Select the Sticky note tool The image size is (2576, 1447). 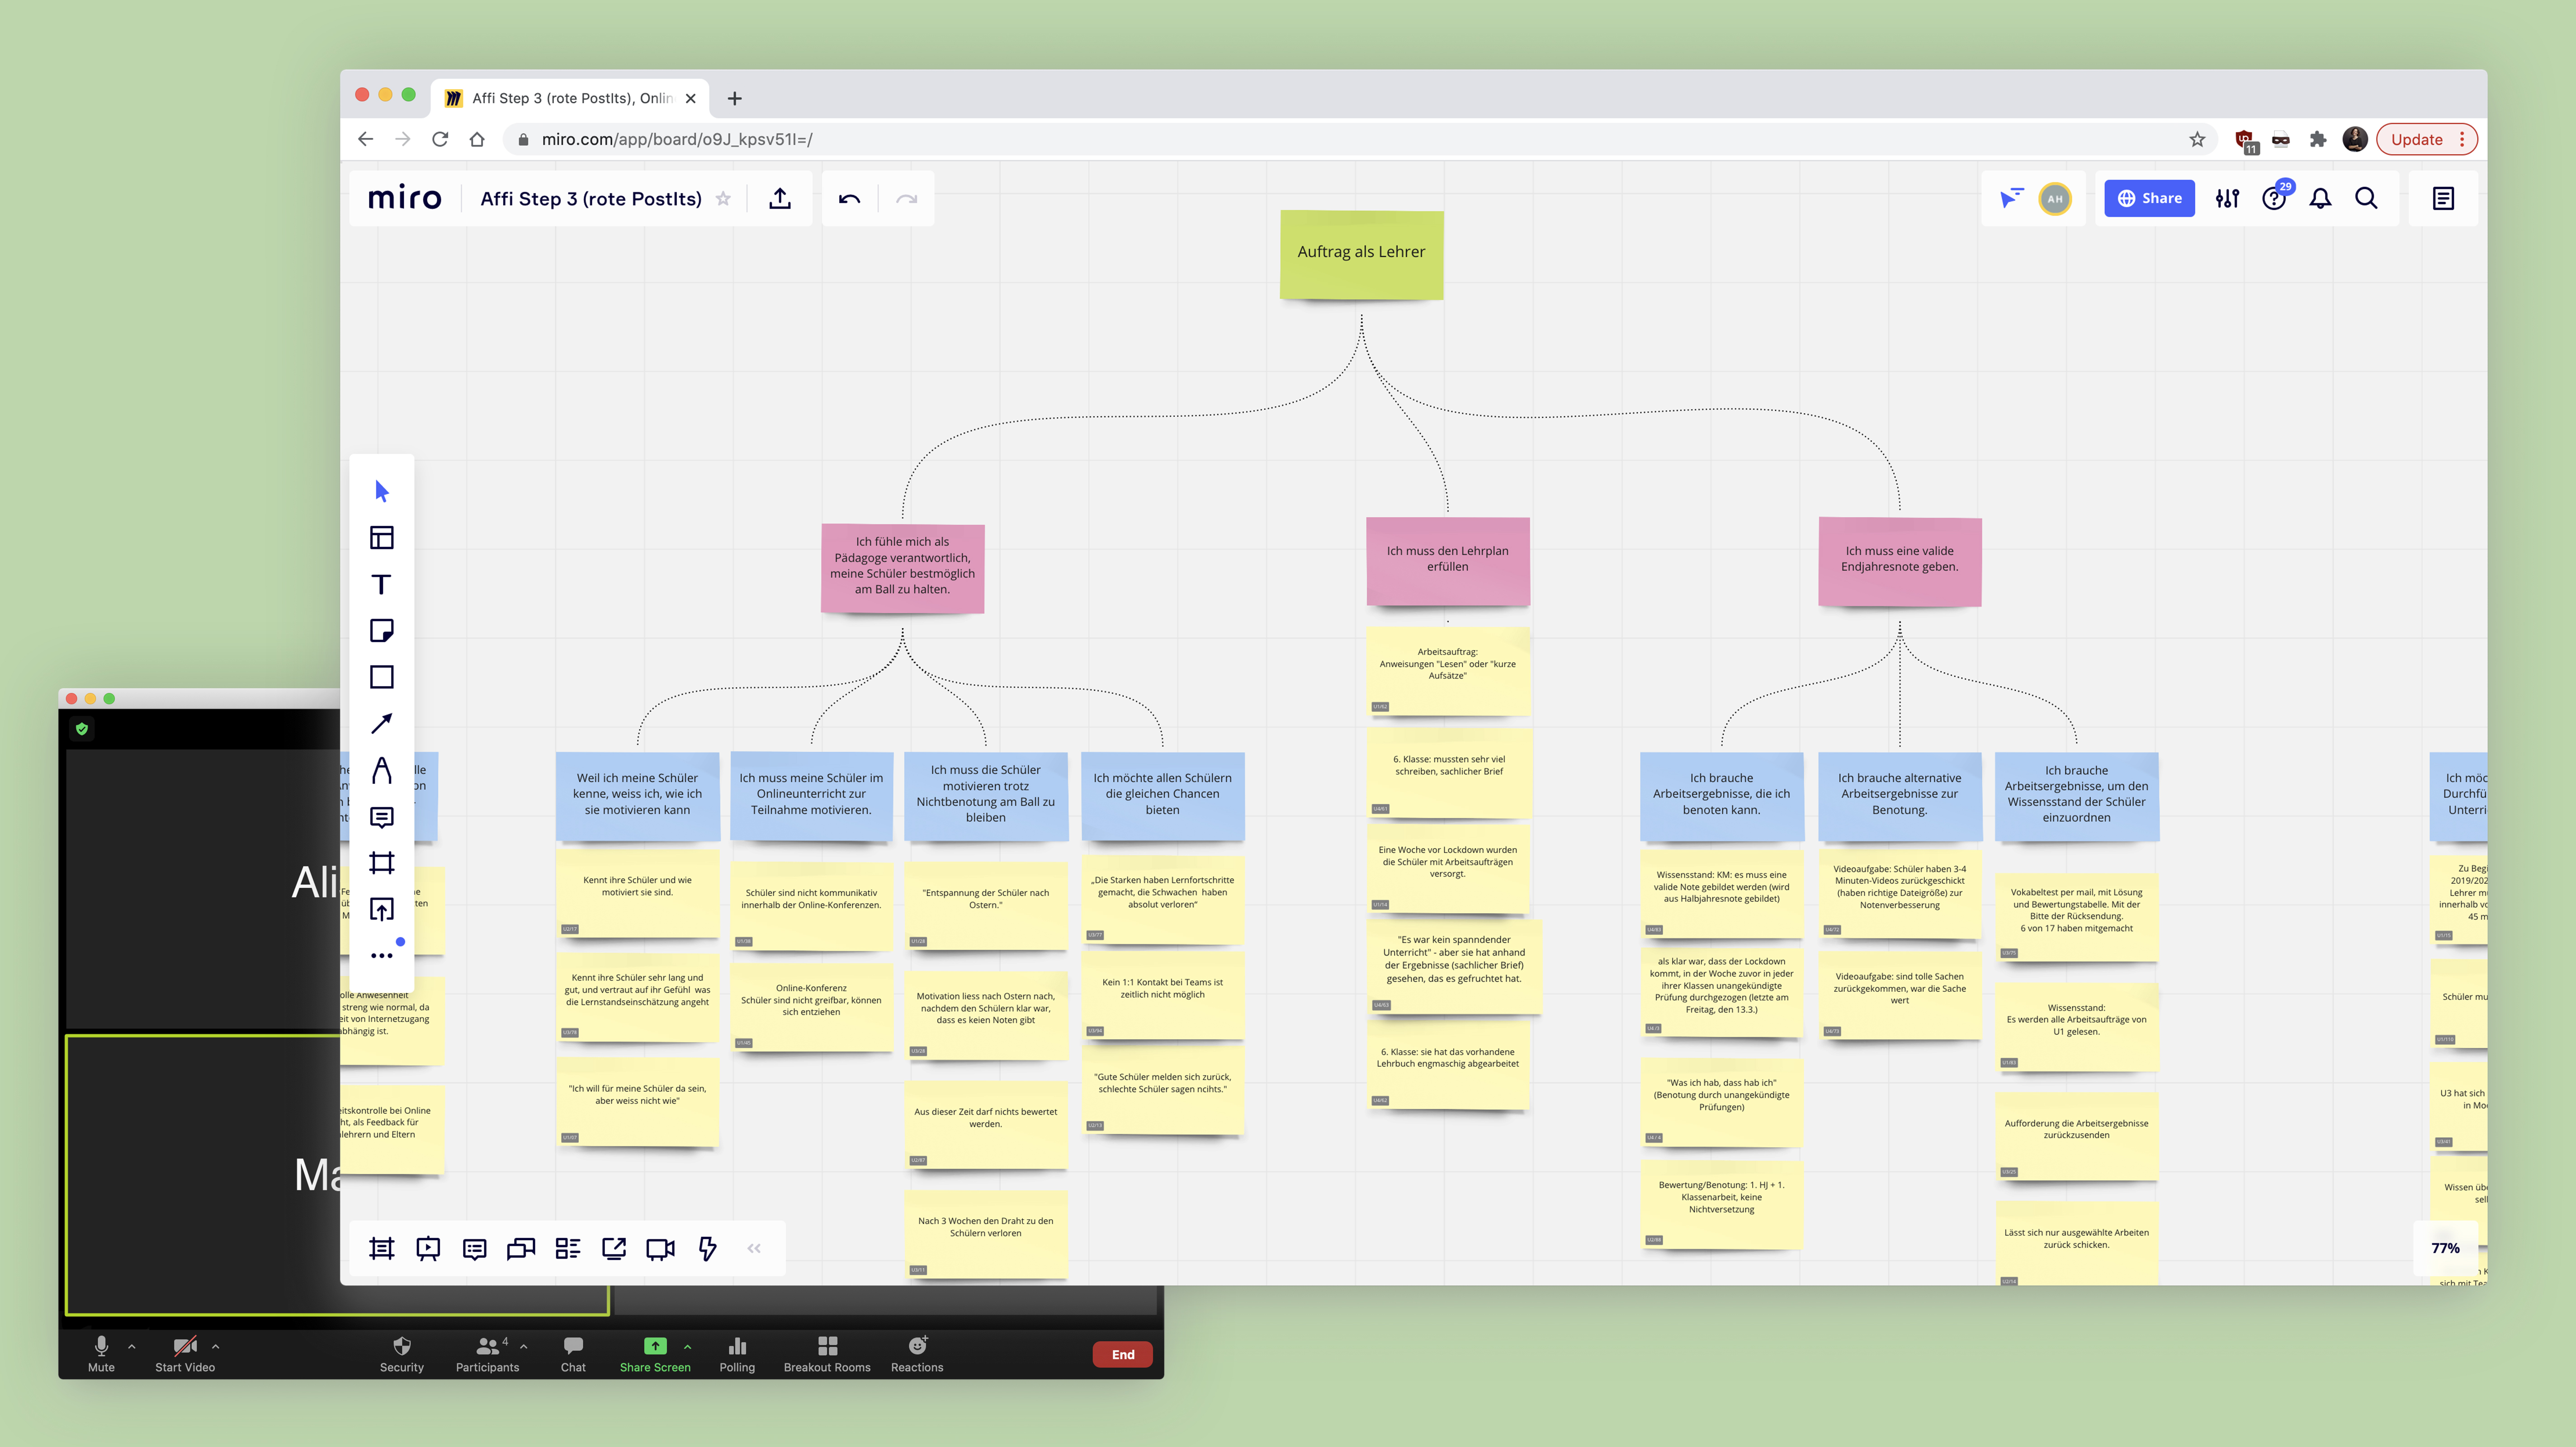point(381,630)
